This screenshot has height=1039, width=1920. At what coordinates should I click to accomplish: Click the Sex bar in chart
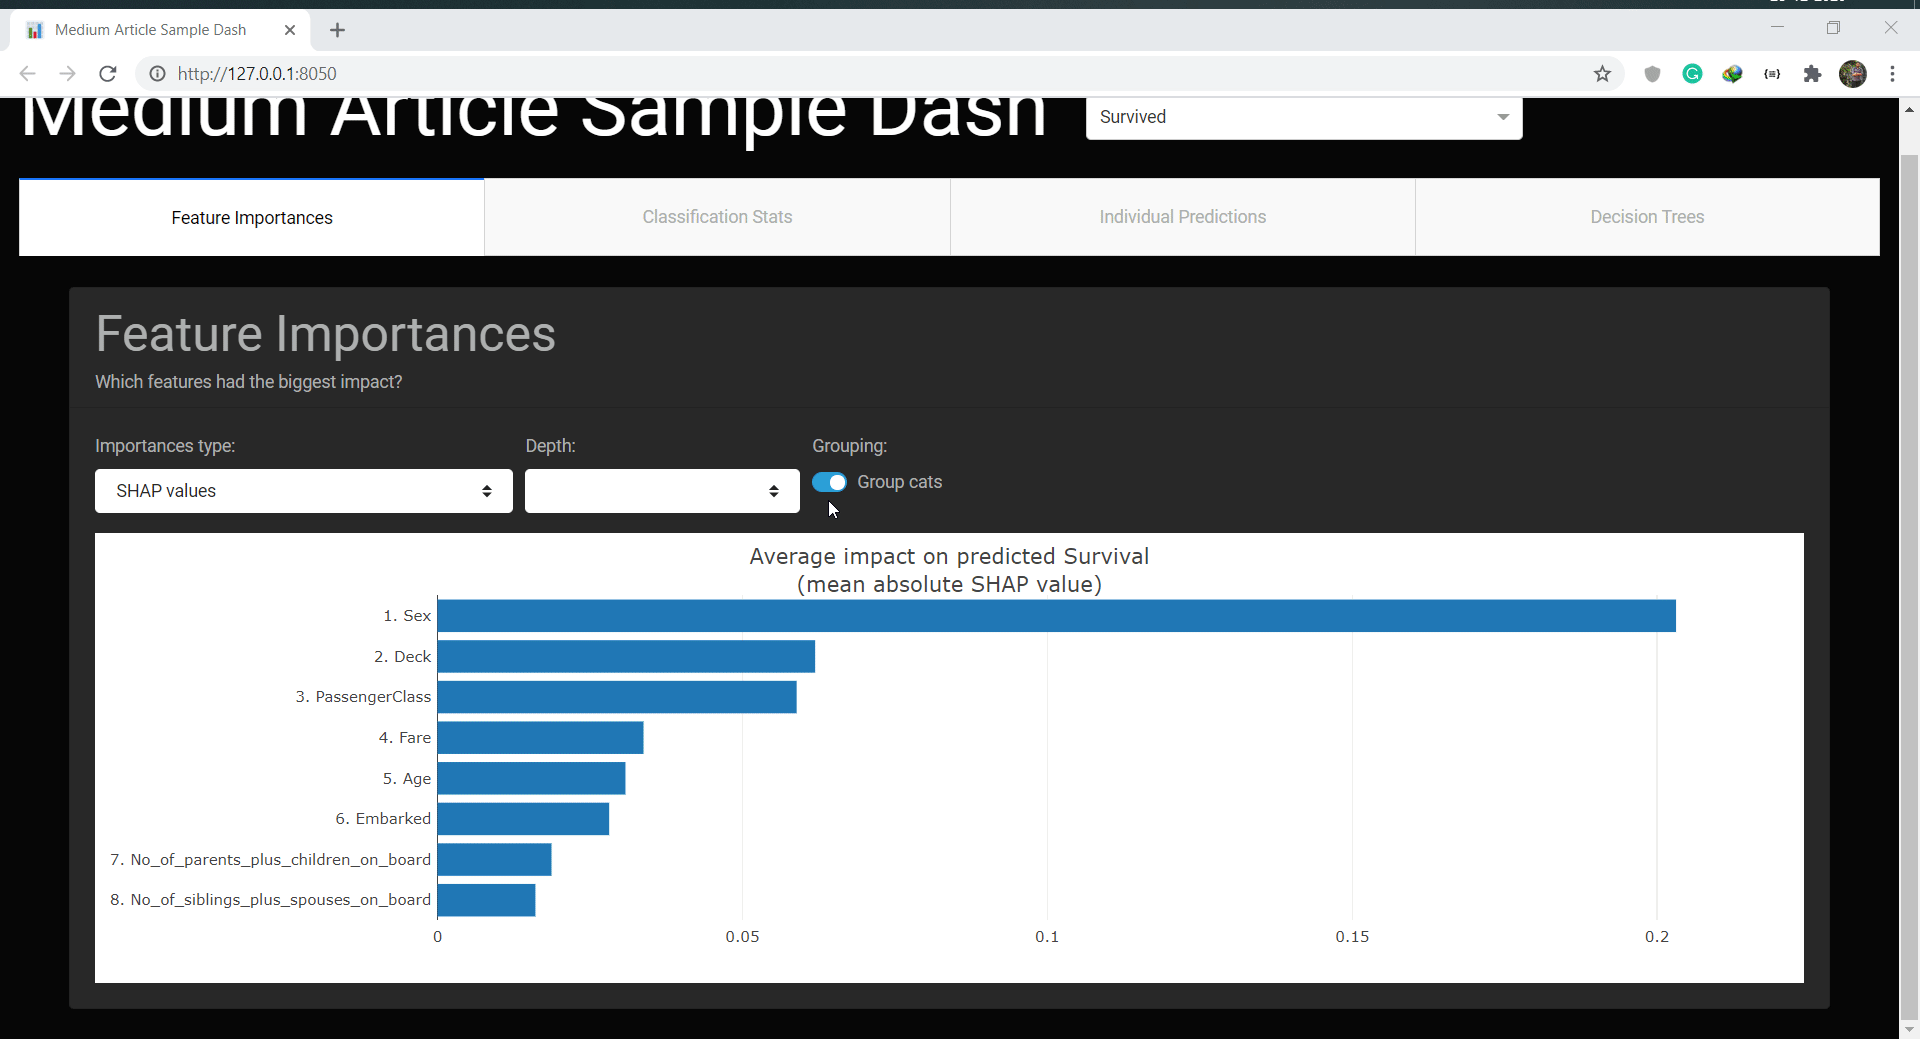click(x=1056, y=616)
